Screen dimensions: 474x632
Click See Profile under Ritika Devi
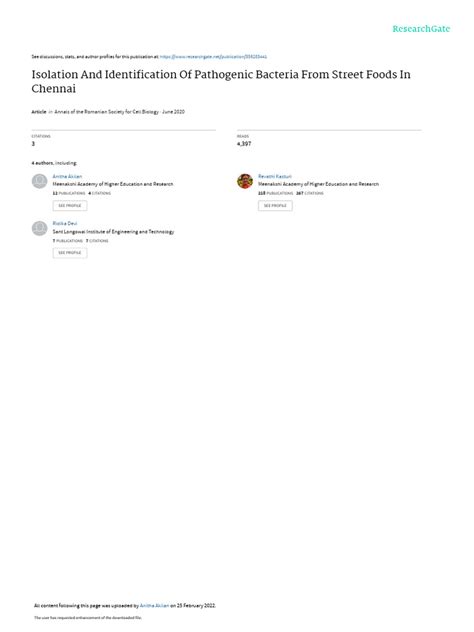coord(70,253)
